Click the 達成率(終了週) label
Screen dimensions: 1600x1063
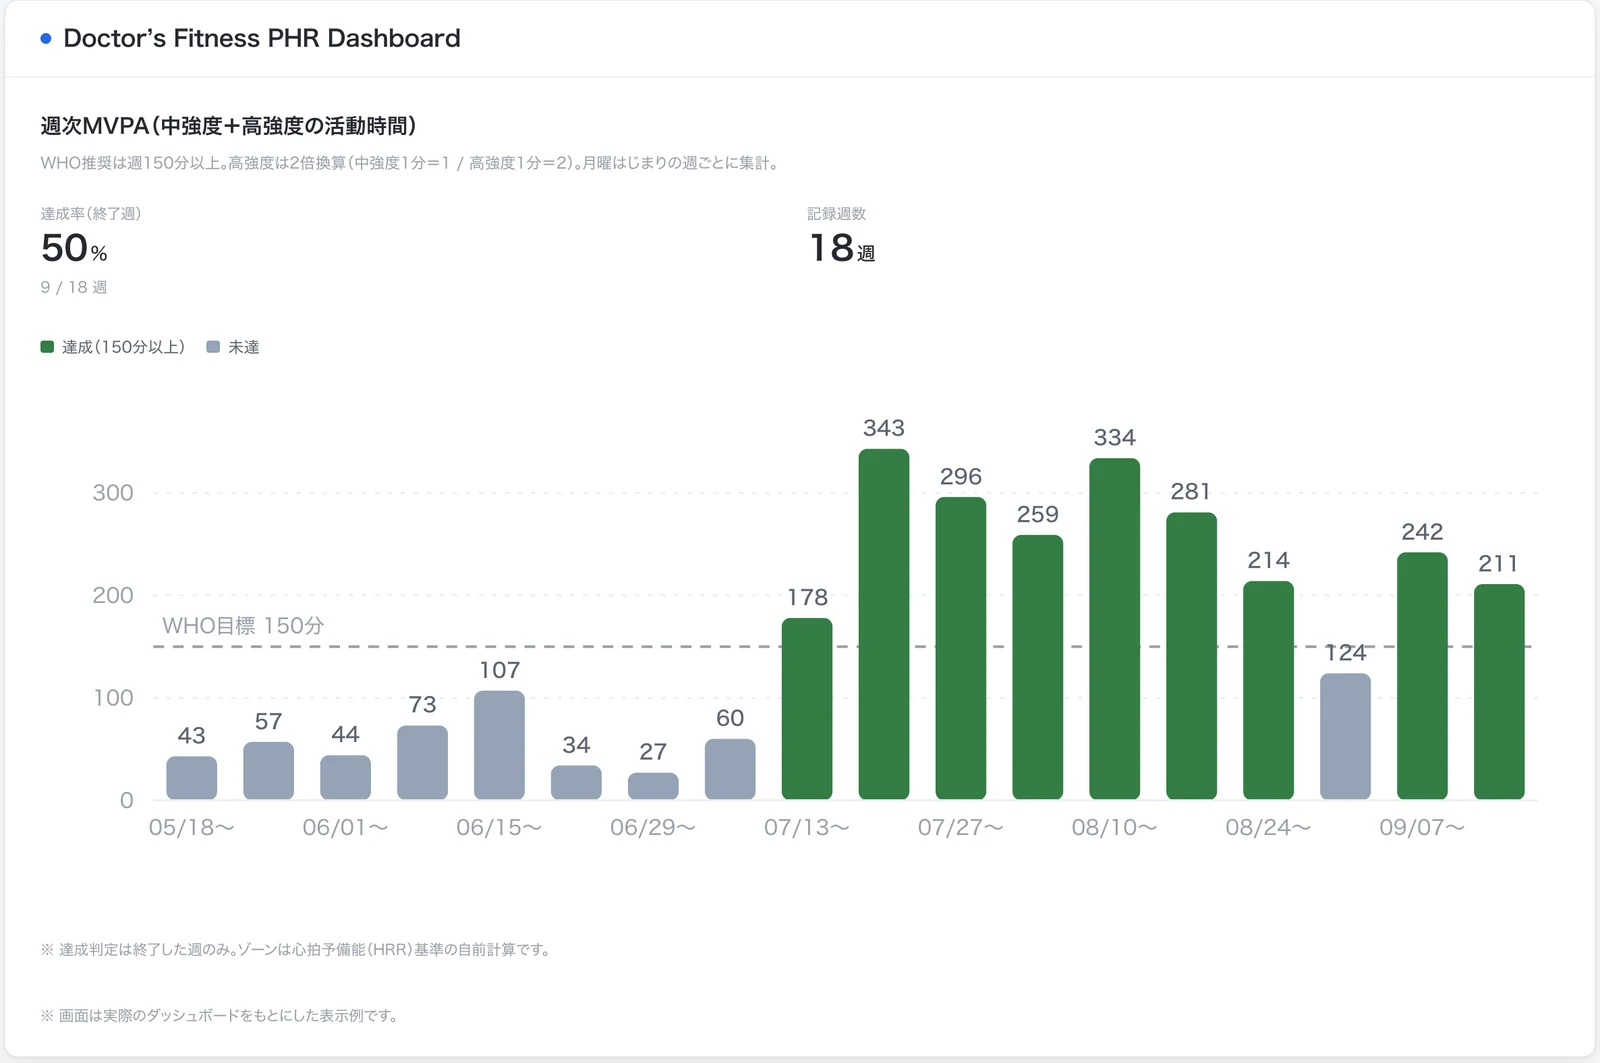pyautogui.click(x=91, y=214)
